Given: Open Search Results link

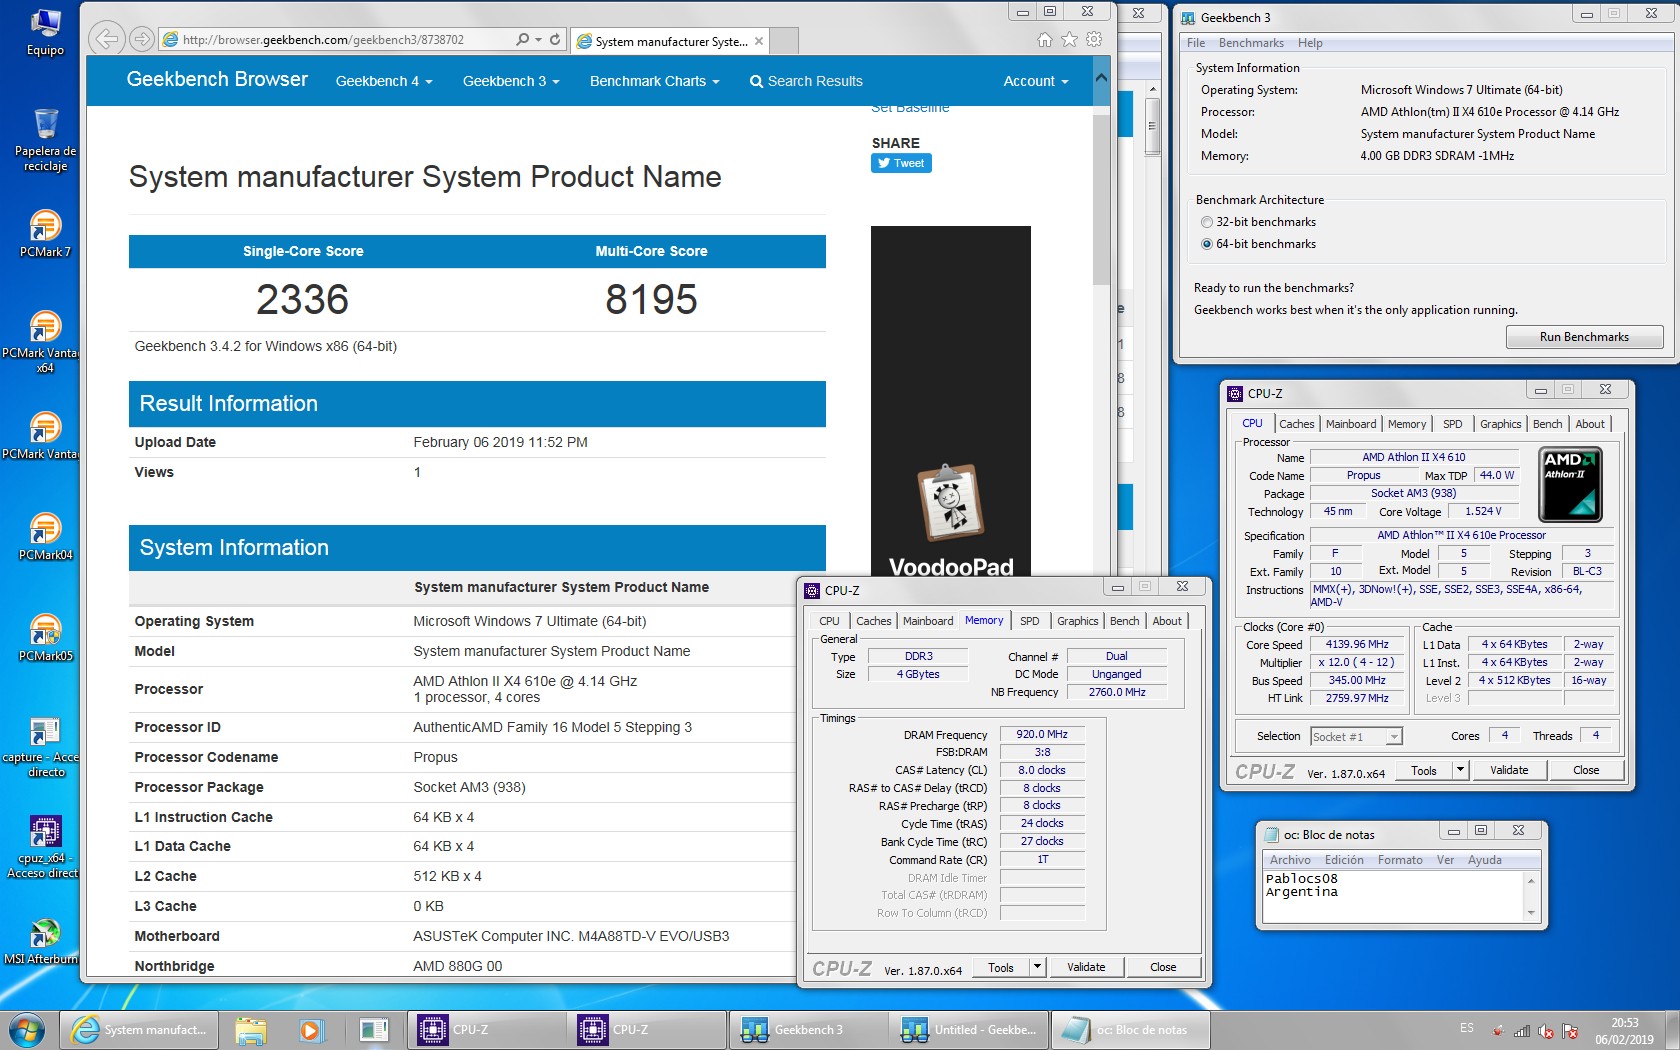Looking at the screenshot, I should [806, 81].
